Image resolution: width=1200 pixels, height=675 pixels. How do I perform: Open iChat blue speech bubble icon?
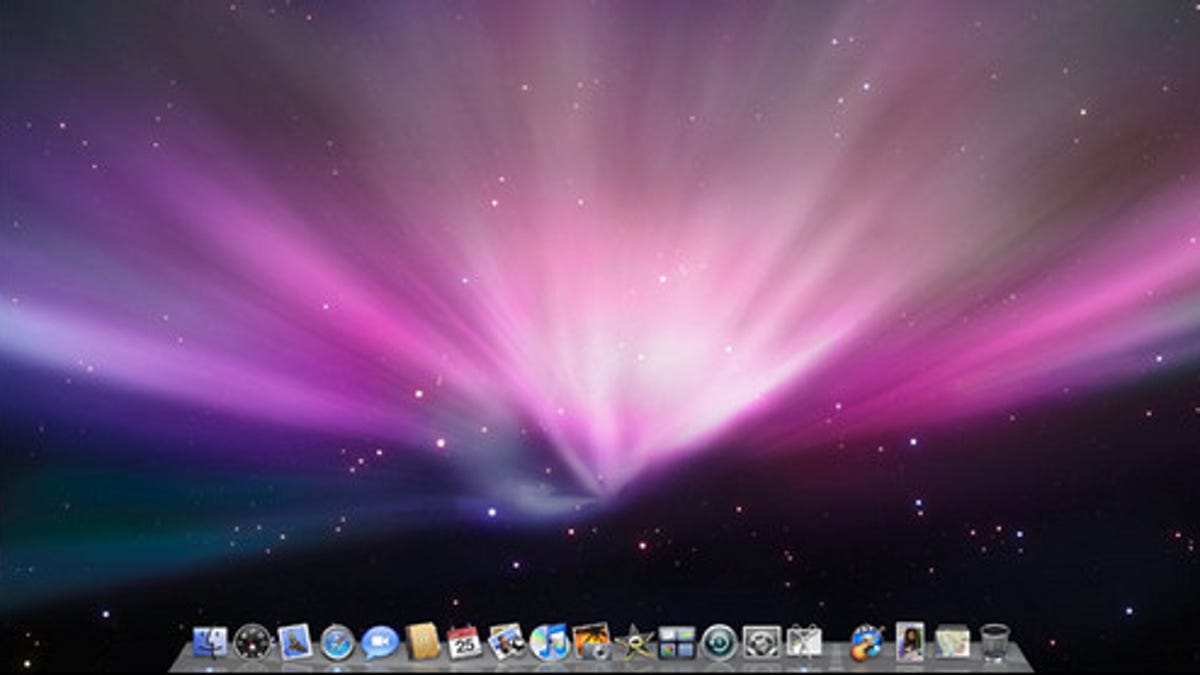click(x=380, y=641)
